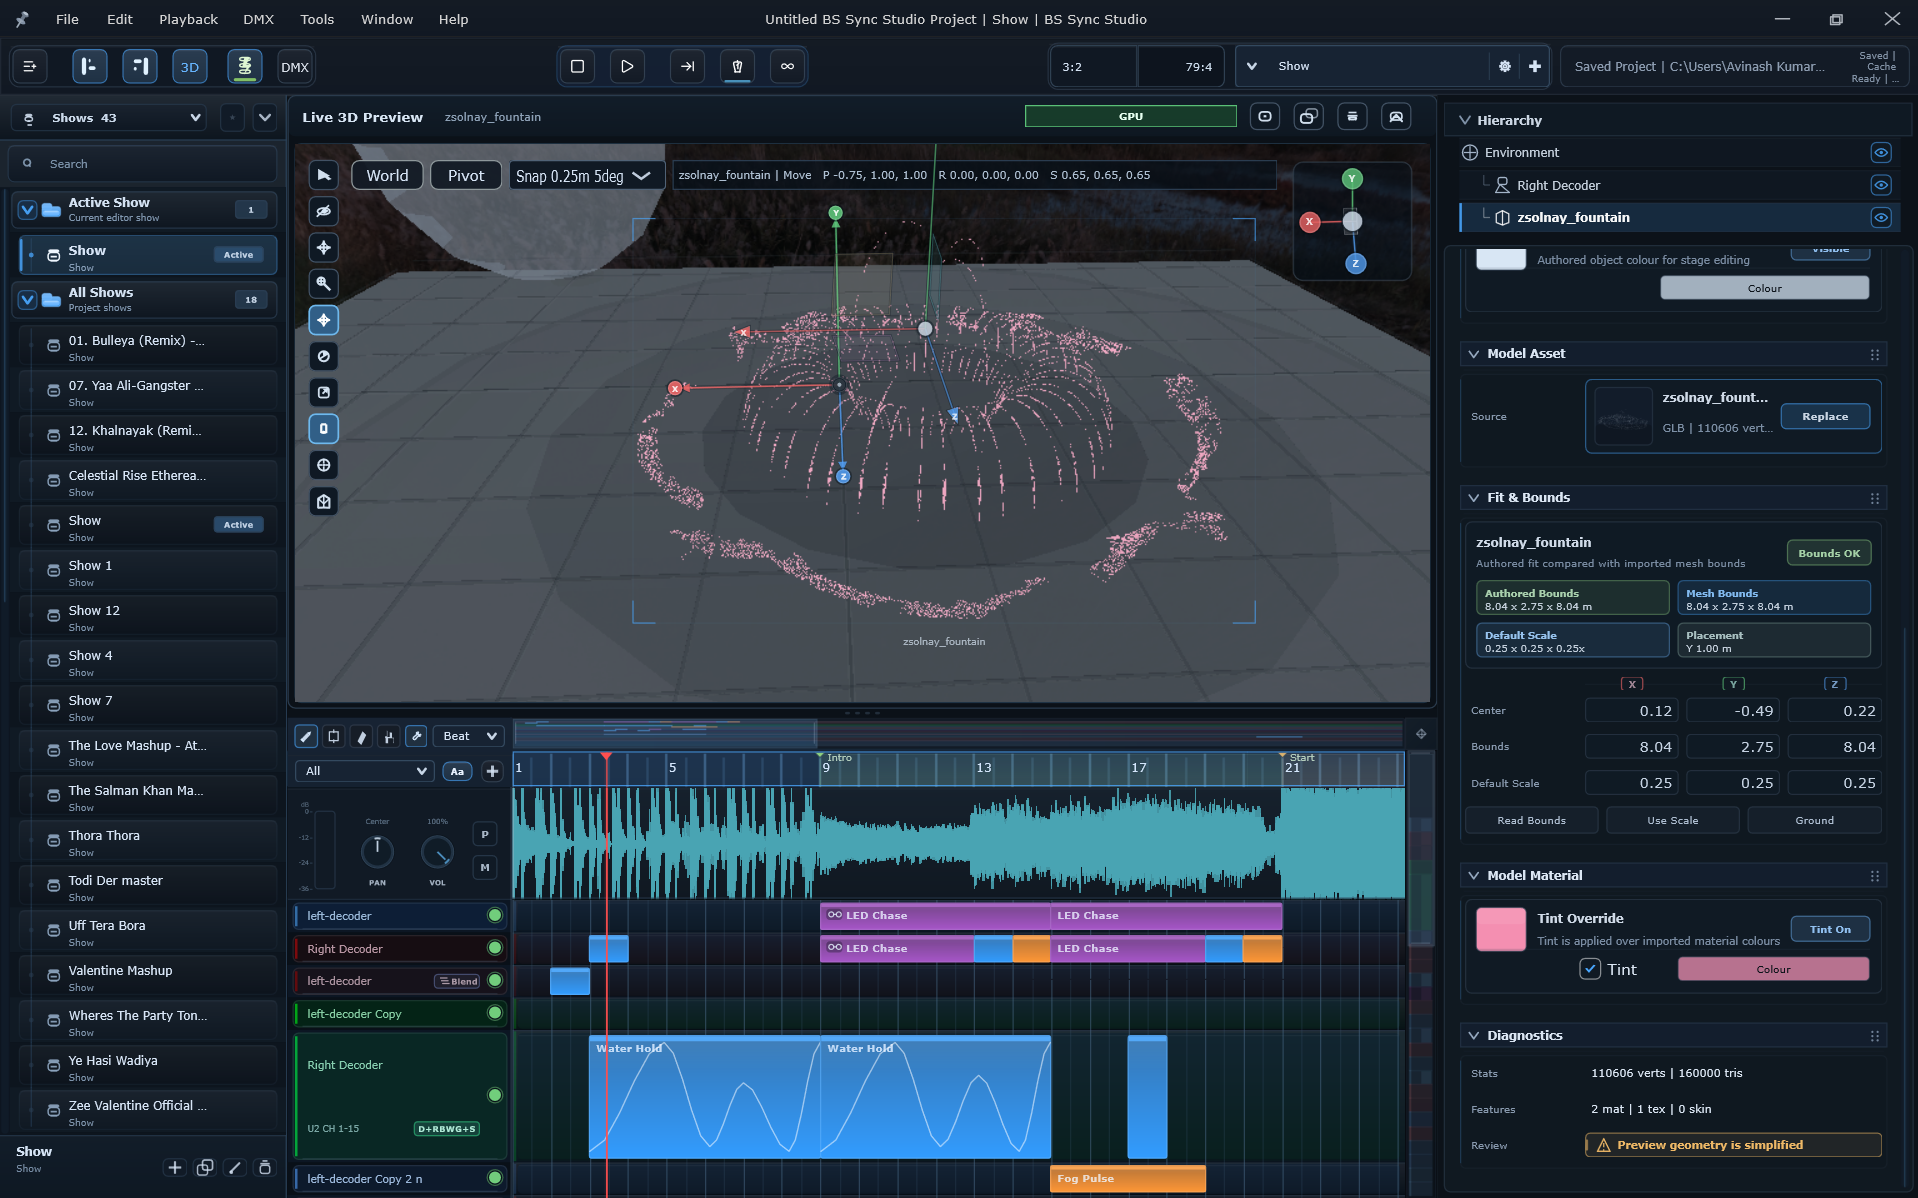Click the crosshair target tool in viewport
The width and height of the screenshot is (1918, 1198).
323,465
